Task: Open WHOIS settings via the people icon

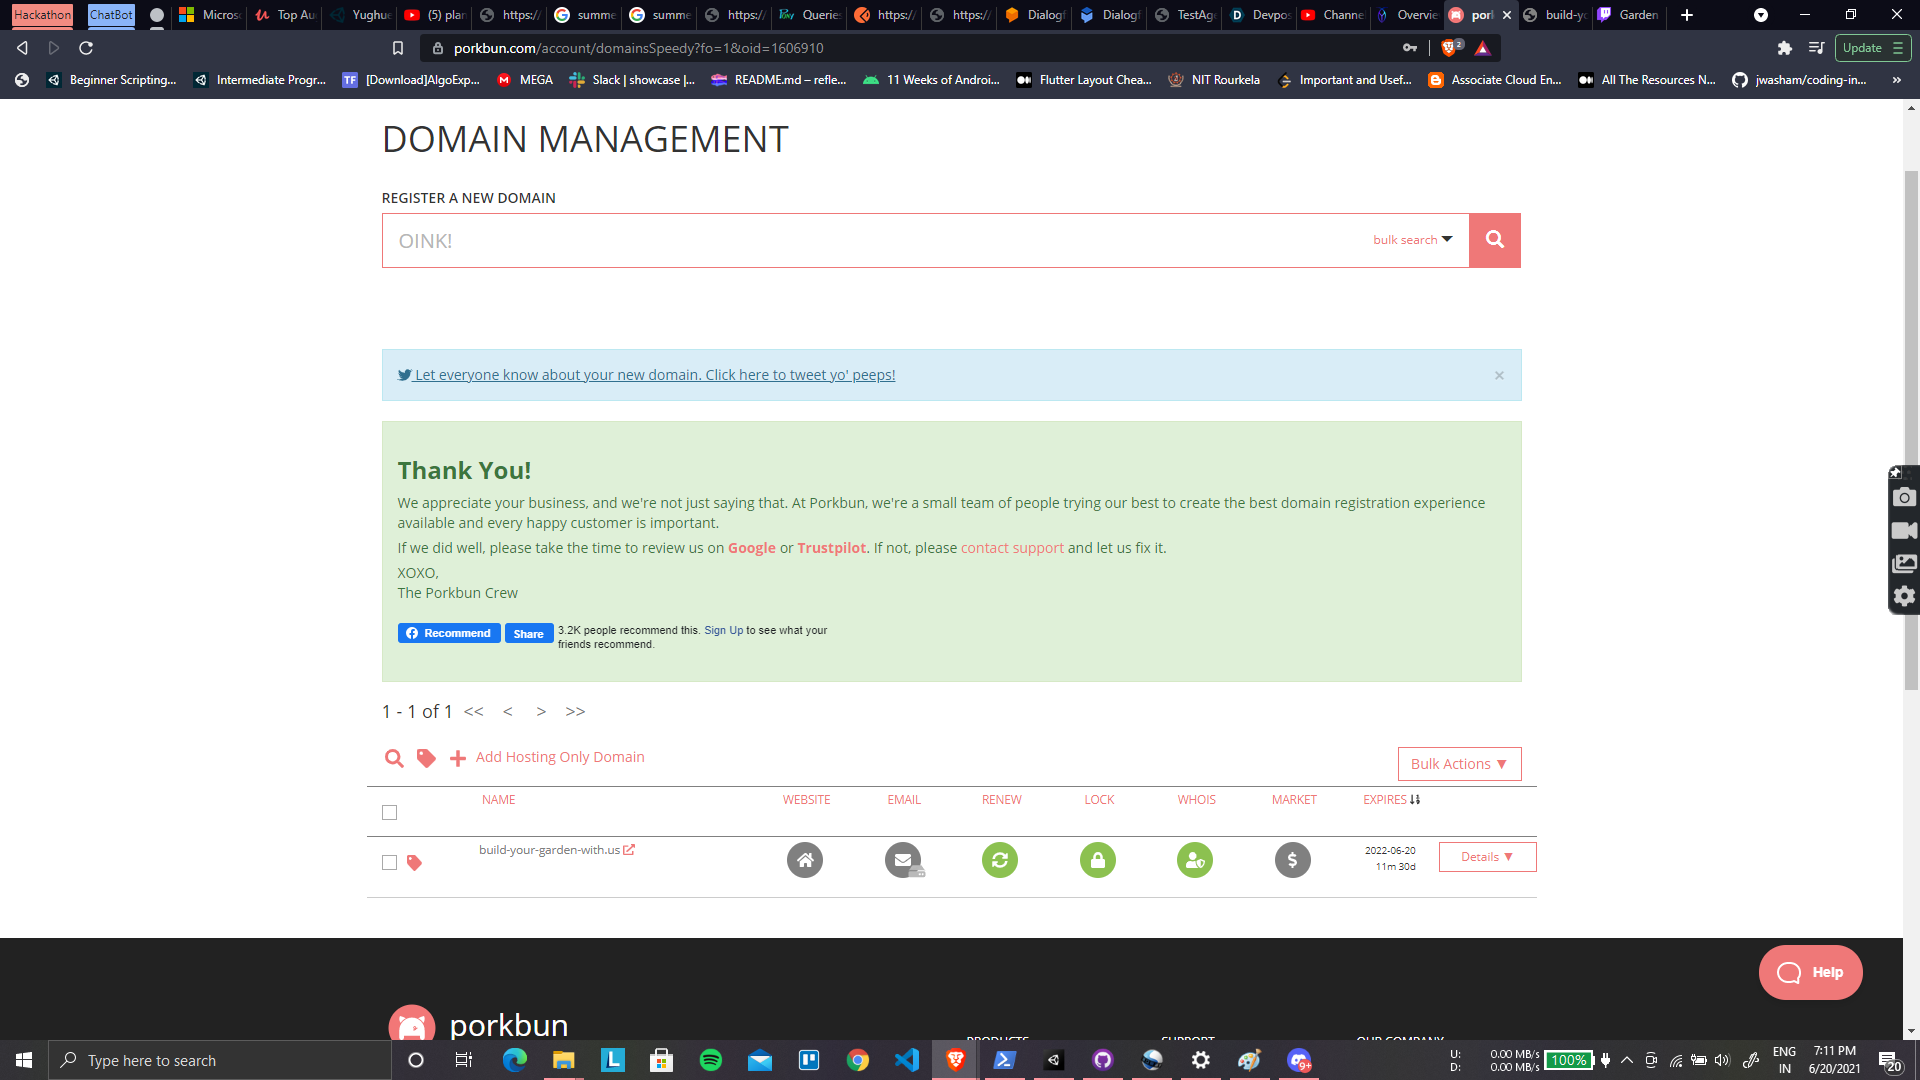Action: 1195,860
